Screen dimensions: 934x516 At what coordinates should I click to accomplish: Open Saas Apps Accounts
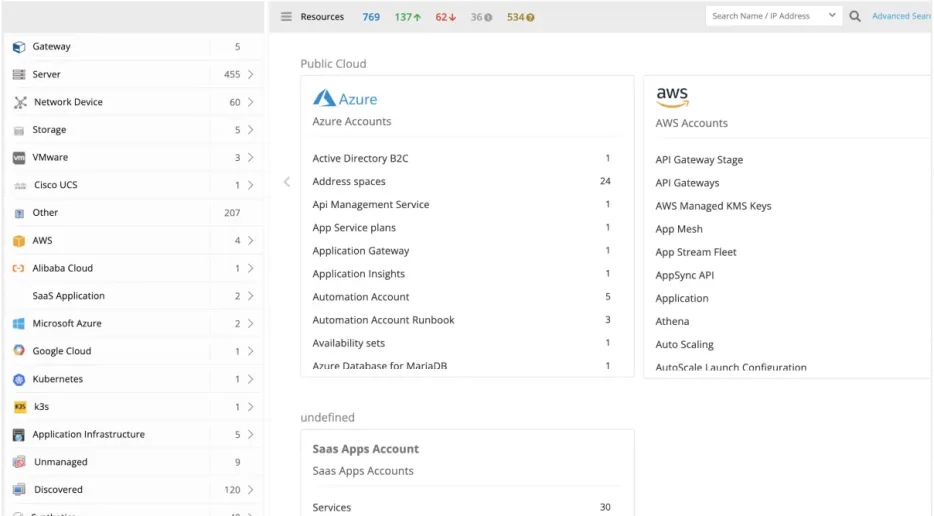(x=363, y=471)
